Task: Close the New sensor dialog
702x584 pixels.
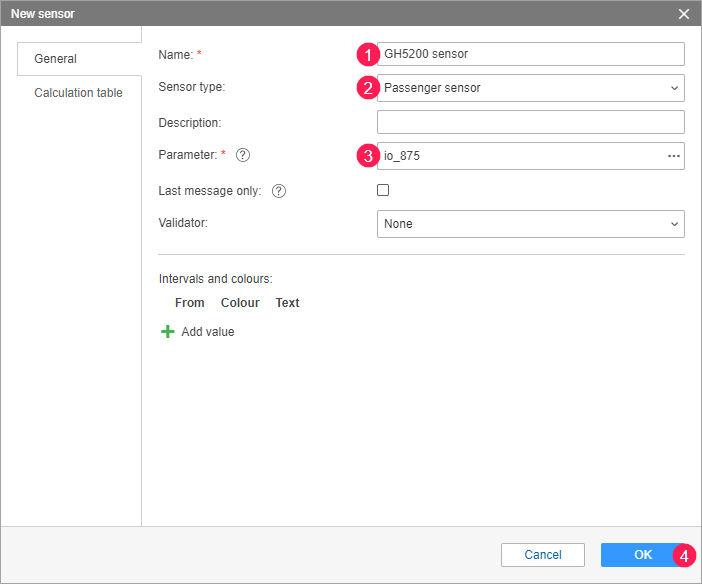Action: pyautogui.click(x=684, y=14)
